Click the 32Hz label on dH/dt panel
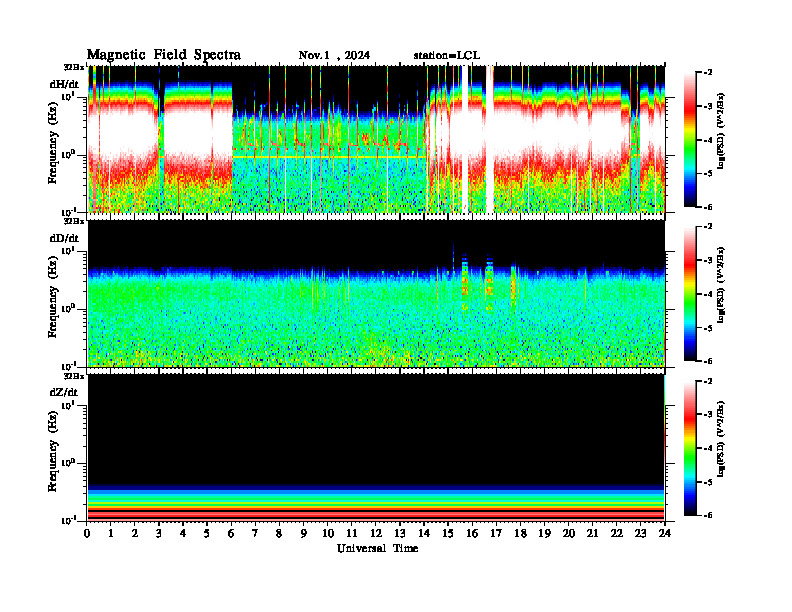 pyautogui.click(x=74, y=67)
